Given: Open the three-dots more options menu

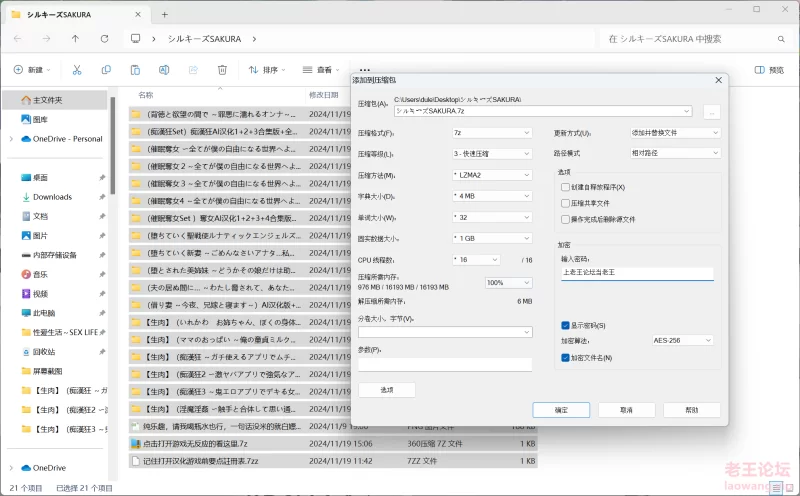Looking at the screenshot, I should pyautogui.click(x=364, y=69).
